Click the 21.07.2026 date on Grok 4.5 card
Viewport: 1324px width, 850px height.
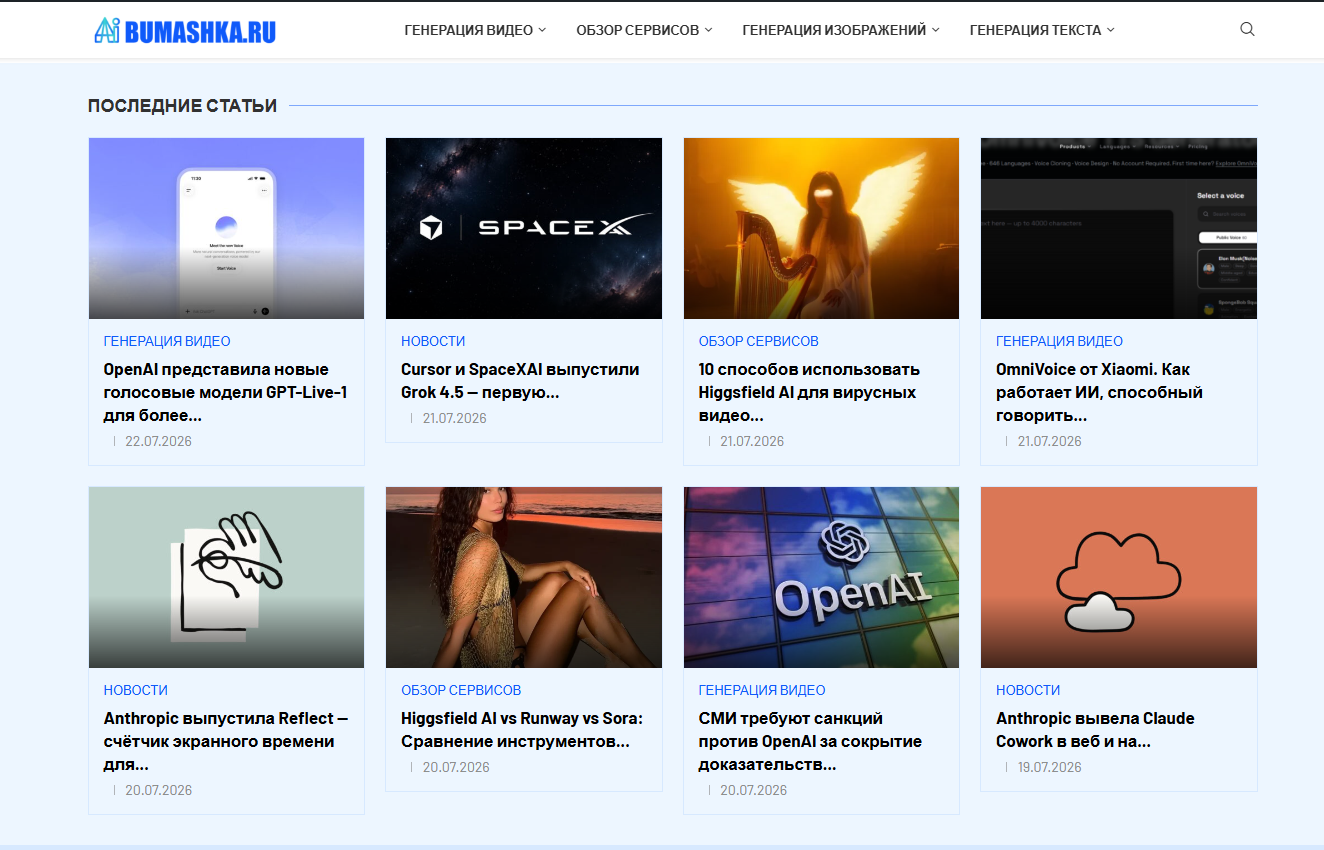pos(455,418)
